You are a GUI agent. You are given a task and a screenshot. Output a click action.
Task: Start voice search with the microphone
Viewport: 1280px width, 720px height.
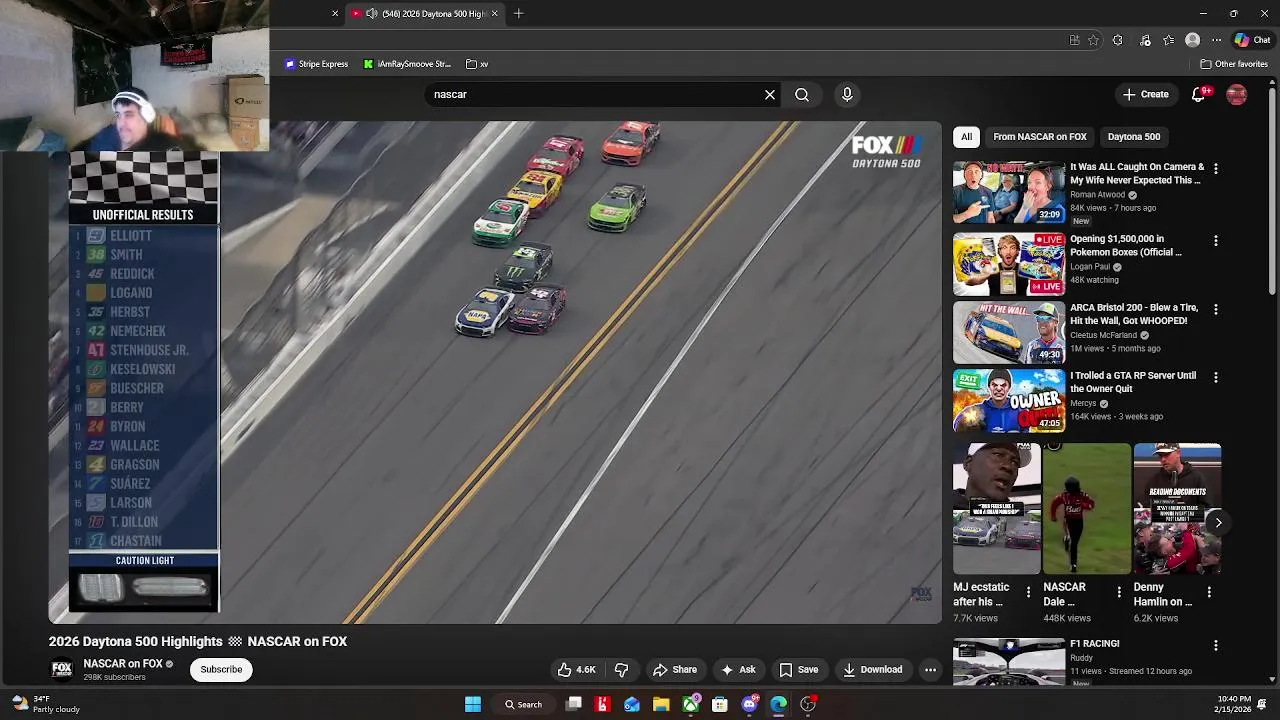tap(847, 94)
